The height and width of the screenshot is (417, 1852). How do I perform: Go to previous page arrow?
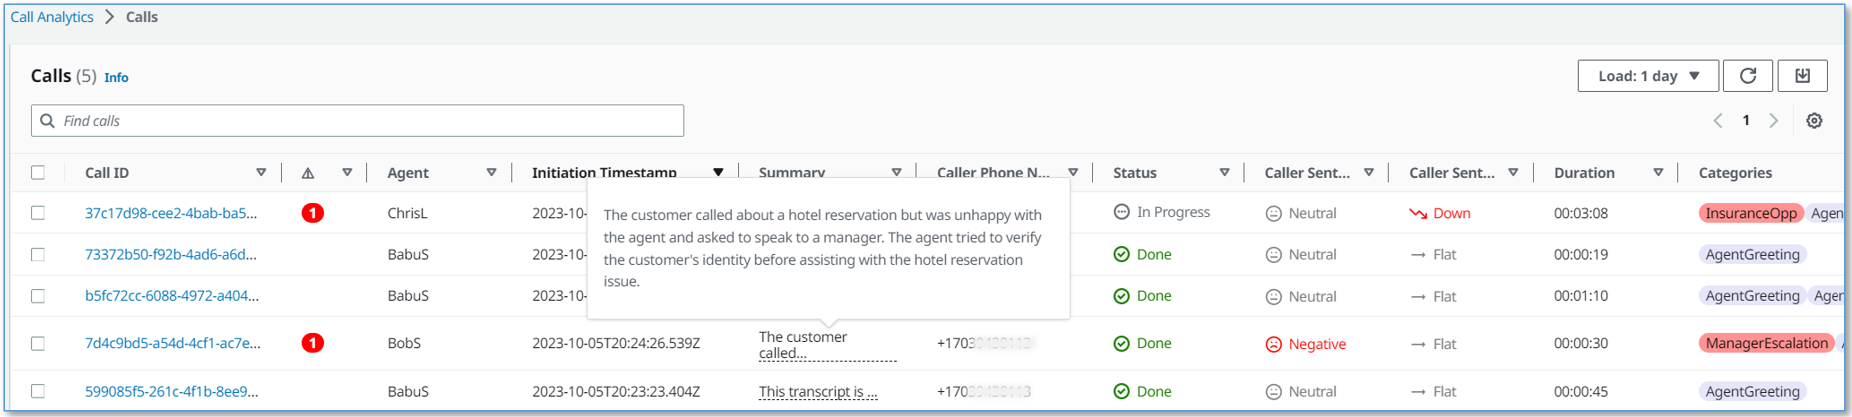point(1718,121)
